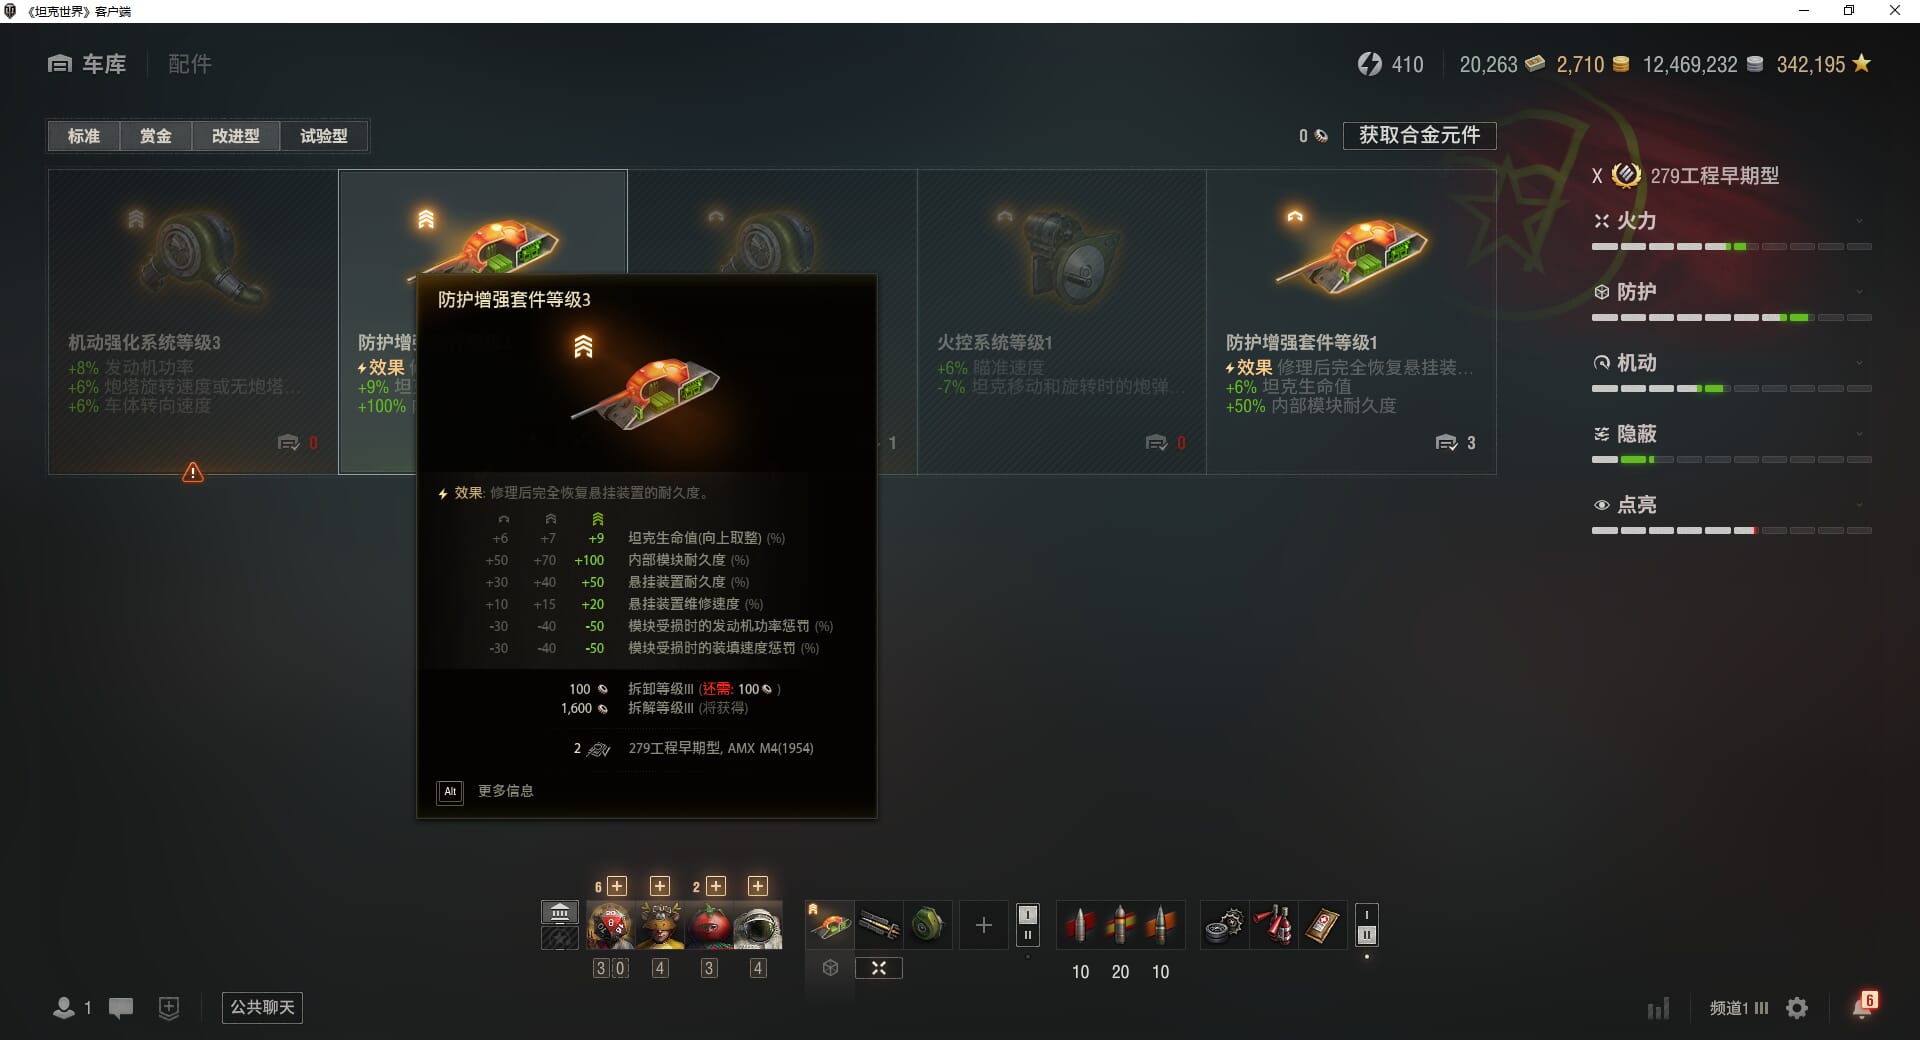1920x1040 pixels.
Task: Open the notifications bell icon
Action: click(x=1864, y=1006)
